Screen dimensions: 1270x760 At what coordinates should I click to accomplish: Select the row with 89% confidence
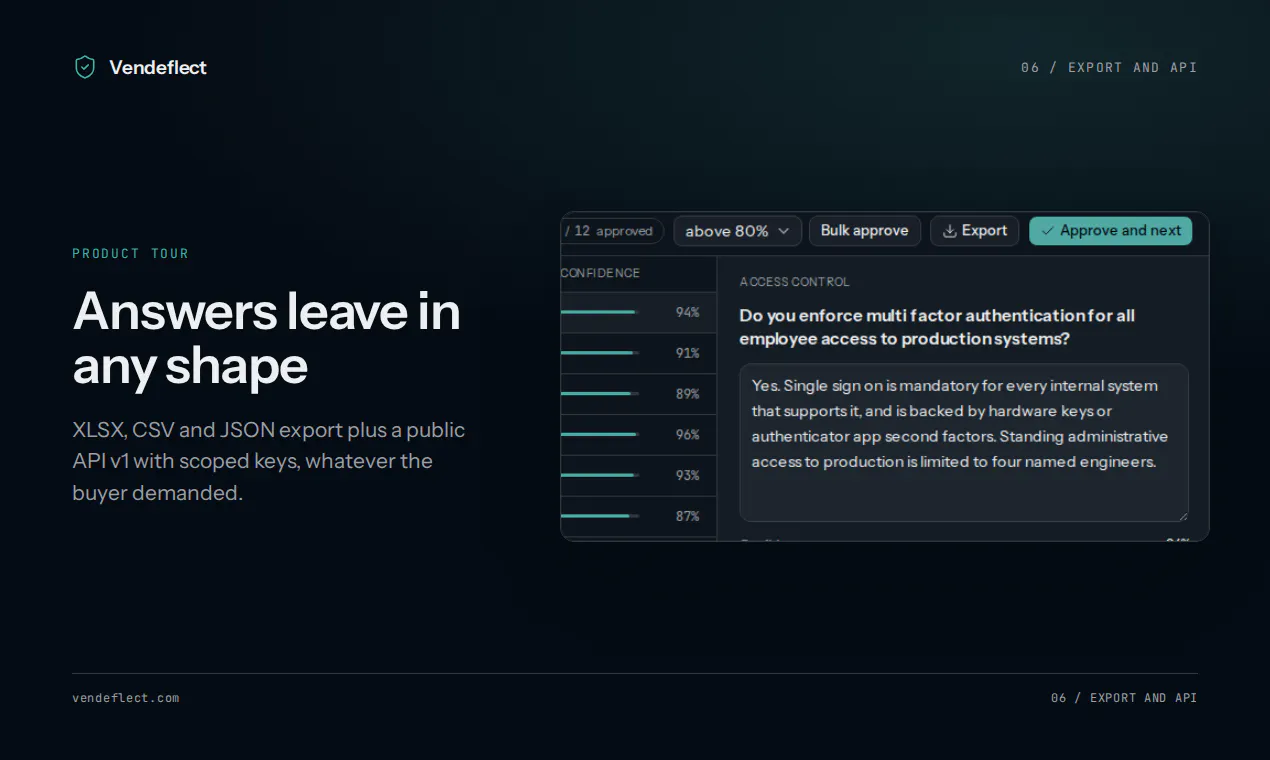point(638,395)
